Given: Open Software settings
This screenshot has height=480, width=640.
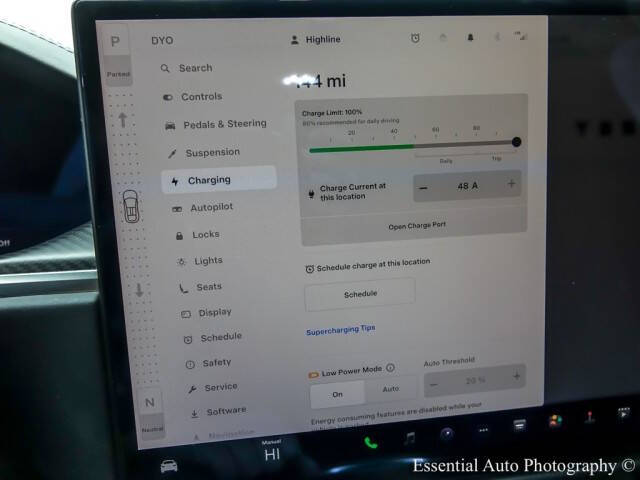Looking at the screenshot, I should [218, 412].
